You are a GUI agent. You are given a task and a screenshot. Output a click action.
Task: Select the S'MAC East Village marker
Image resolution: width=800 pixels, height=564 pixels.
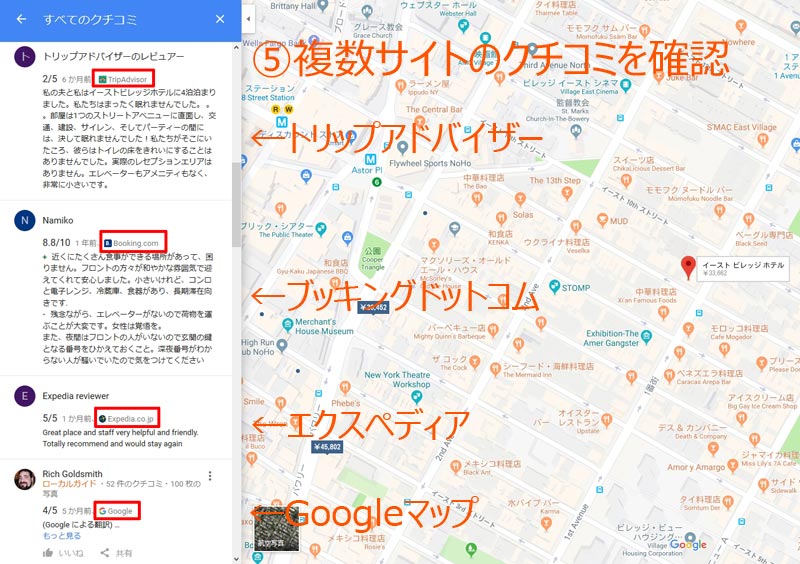(763, 139)
